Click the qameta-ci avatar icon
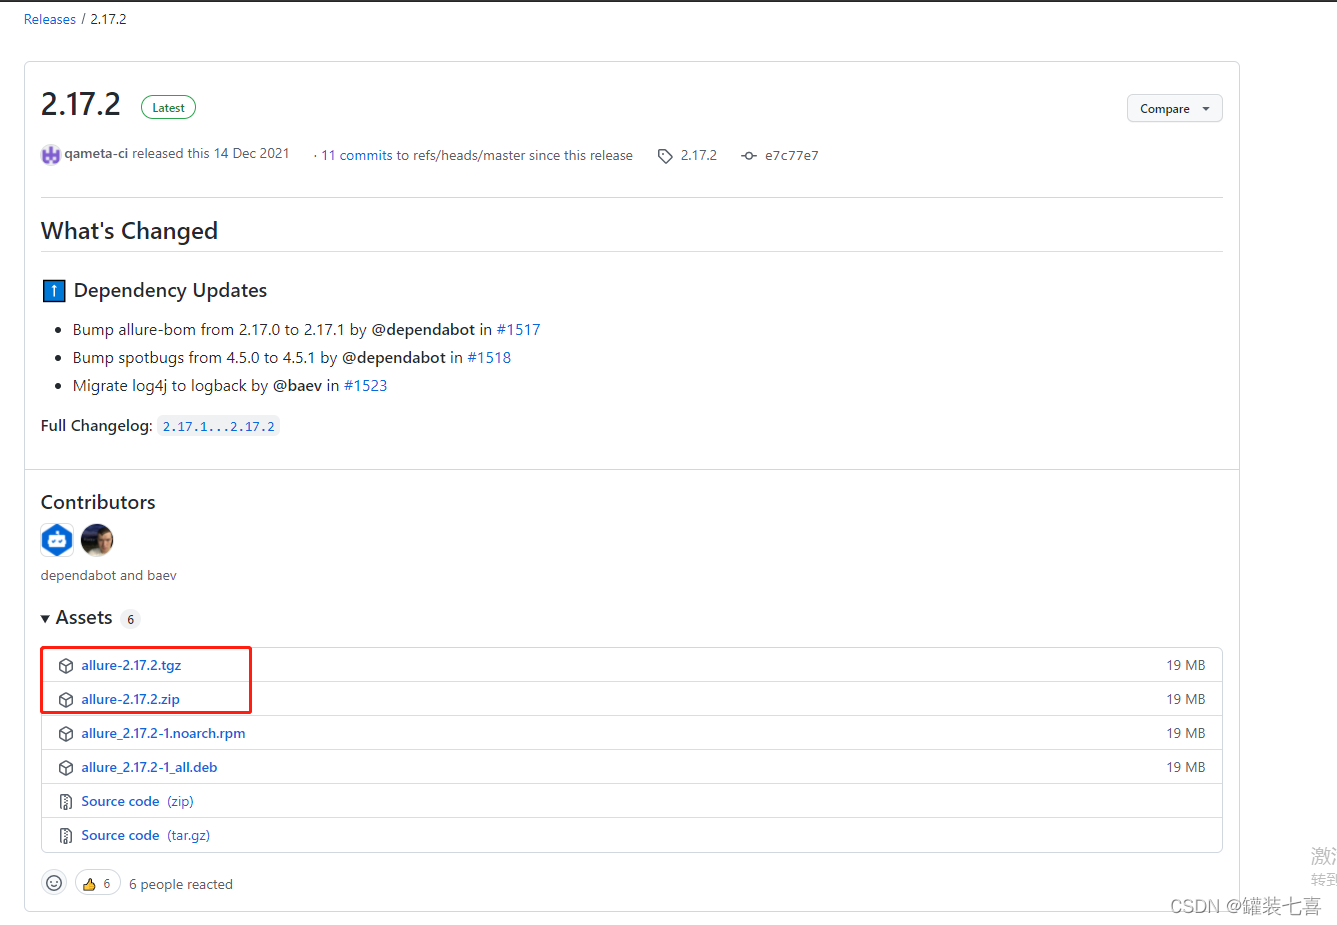Viewport: 1337px width, 925px height. point(50,155)
